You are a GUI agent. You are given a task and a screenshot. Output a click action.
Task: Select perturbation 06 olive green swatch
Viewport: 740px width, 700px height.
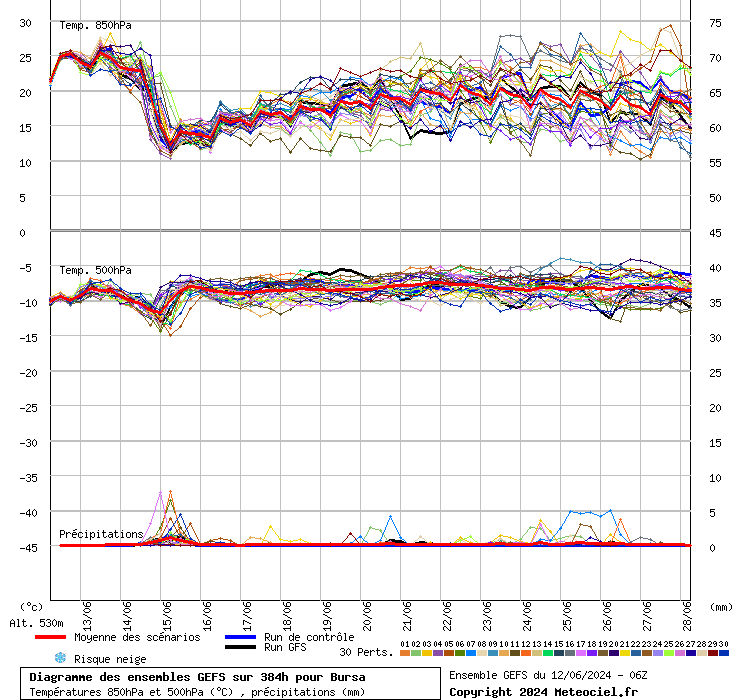(460, 653)
